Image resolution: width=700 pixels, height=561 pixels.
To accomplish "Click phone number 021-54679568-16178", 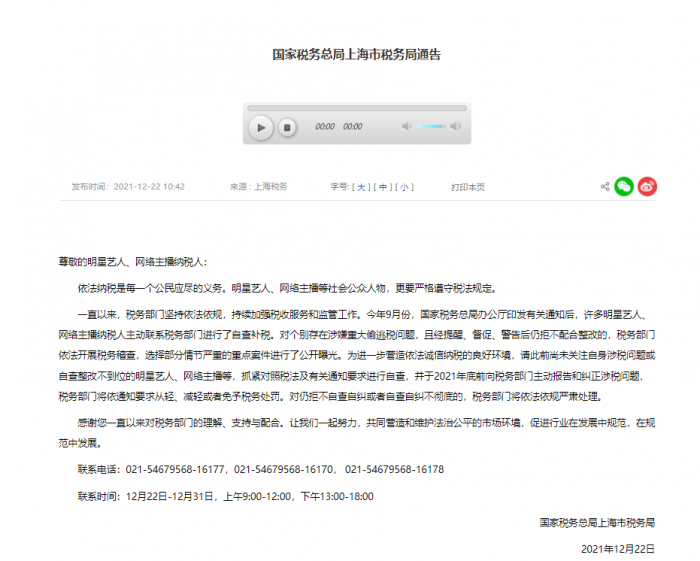I will point(395,470).
